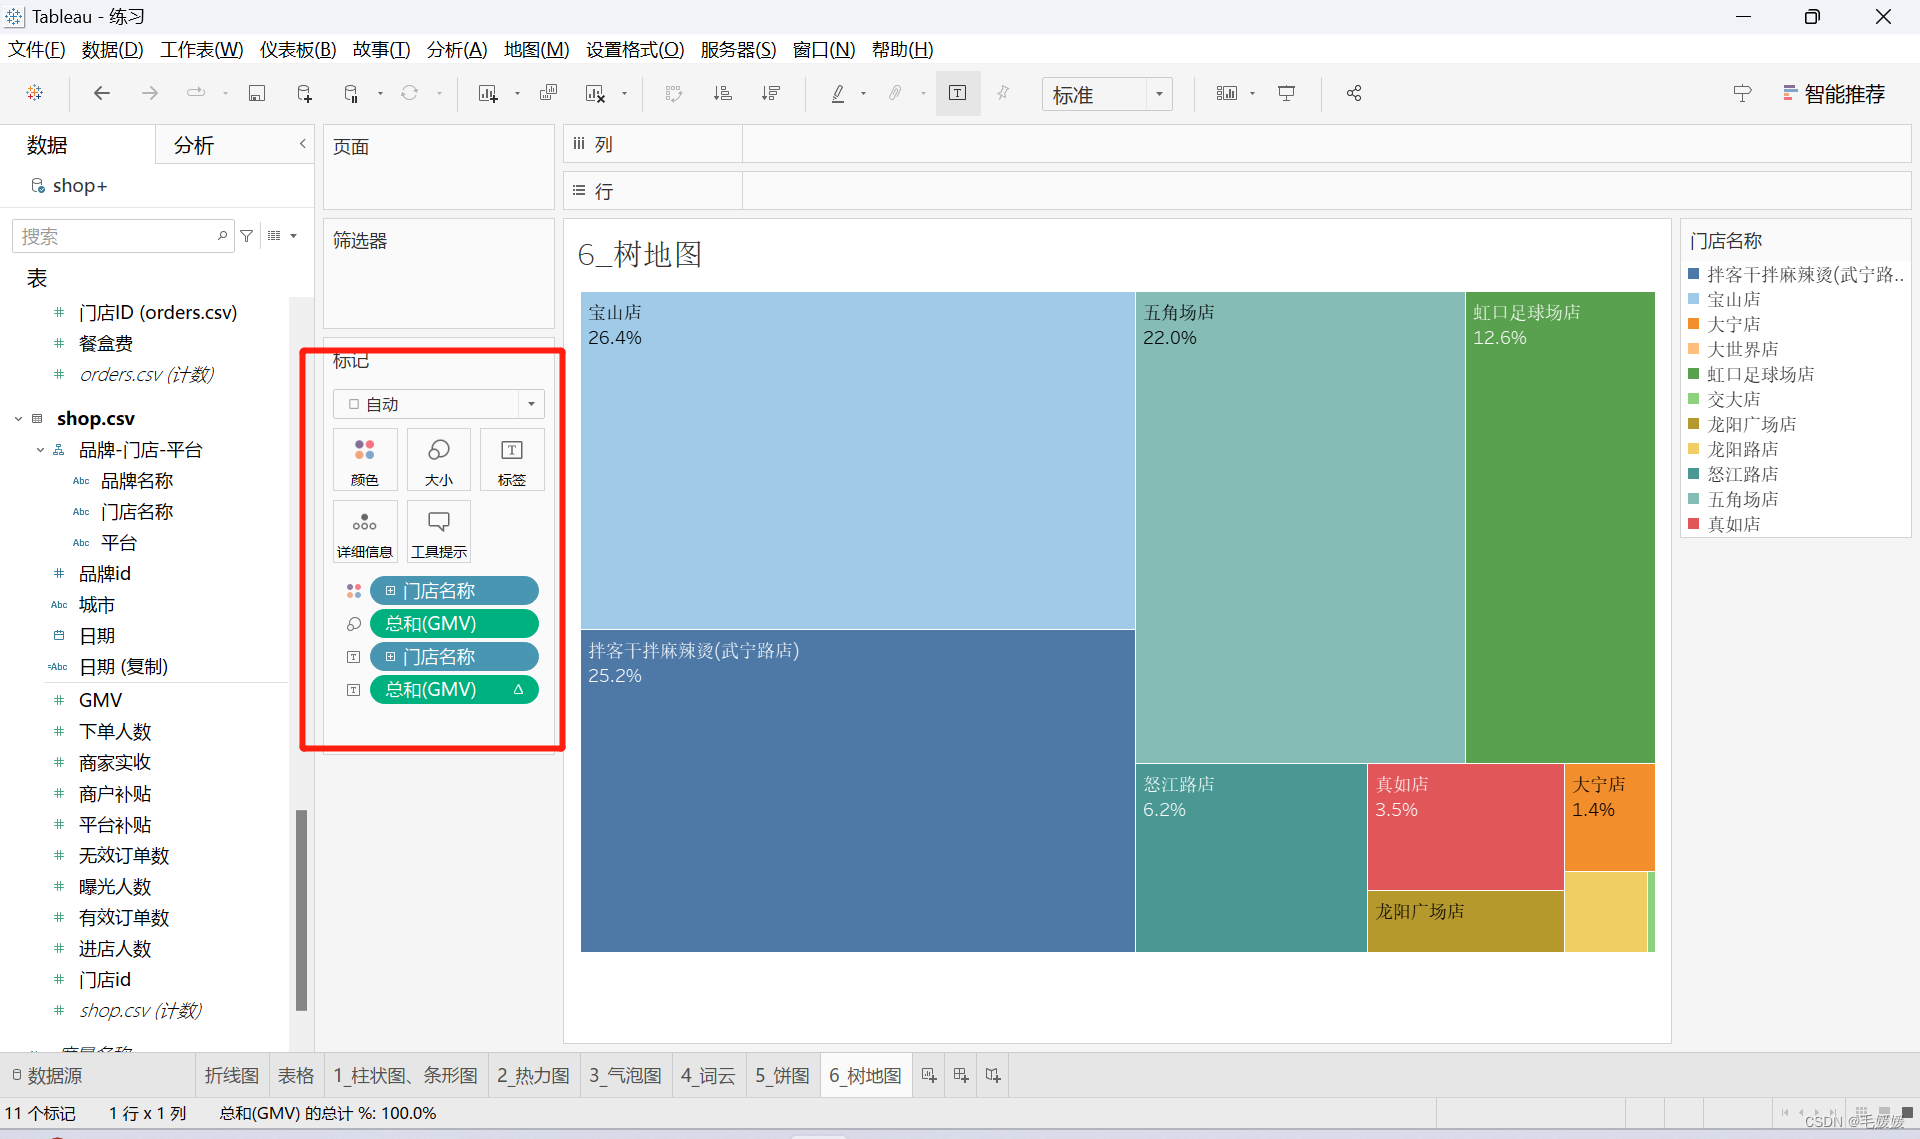This screenshot has height=1139, width=1920.
Task: Click the data pane vertical scrollbar
Action: coord(301,910)
